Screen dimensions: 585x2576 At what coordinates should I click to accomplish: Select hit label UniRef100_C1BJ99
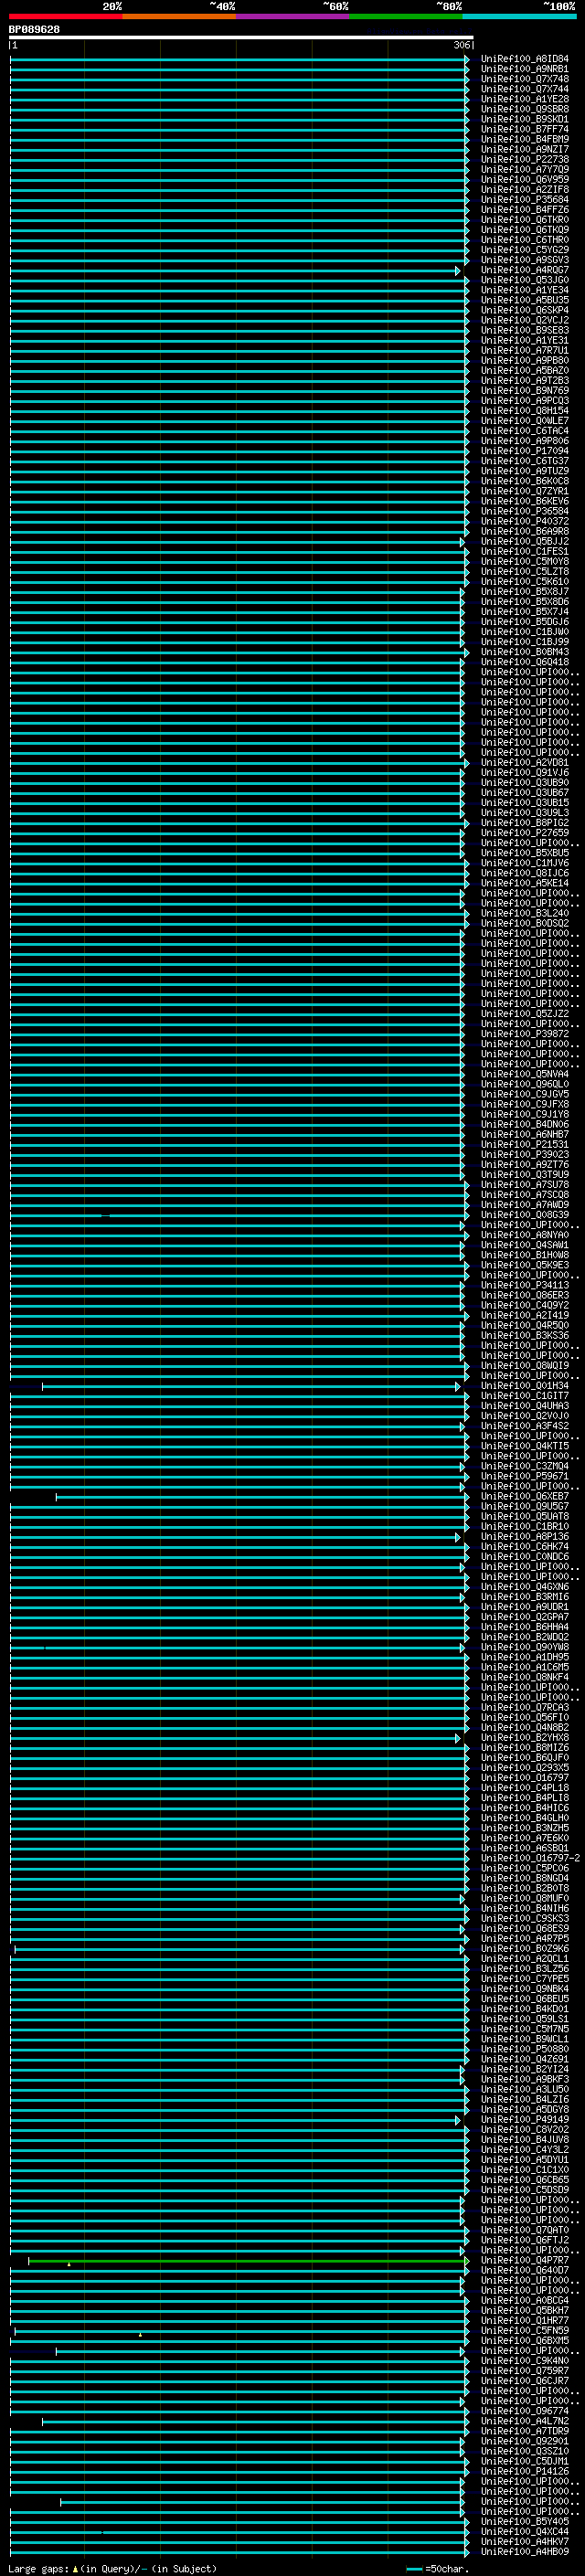pyautogui.click(x=524, y=642)
